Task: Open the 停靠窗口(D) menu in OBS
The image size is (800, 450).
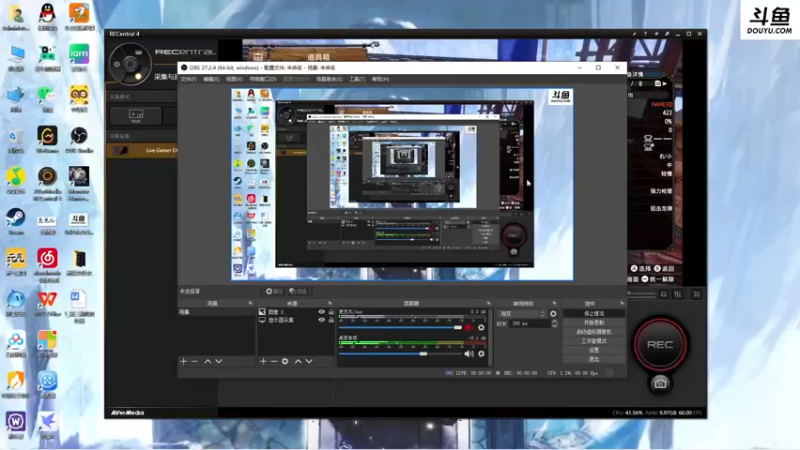Action: [x=263, y=79]
